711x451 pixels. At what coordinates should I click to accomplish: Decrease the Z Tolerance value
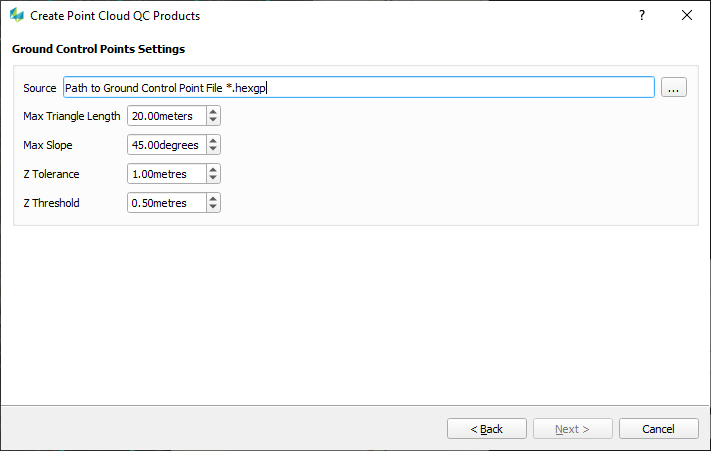[x=212, y=179]
